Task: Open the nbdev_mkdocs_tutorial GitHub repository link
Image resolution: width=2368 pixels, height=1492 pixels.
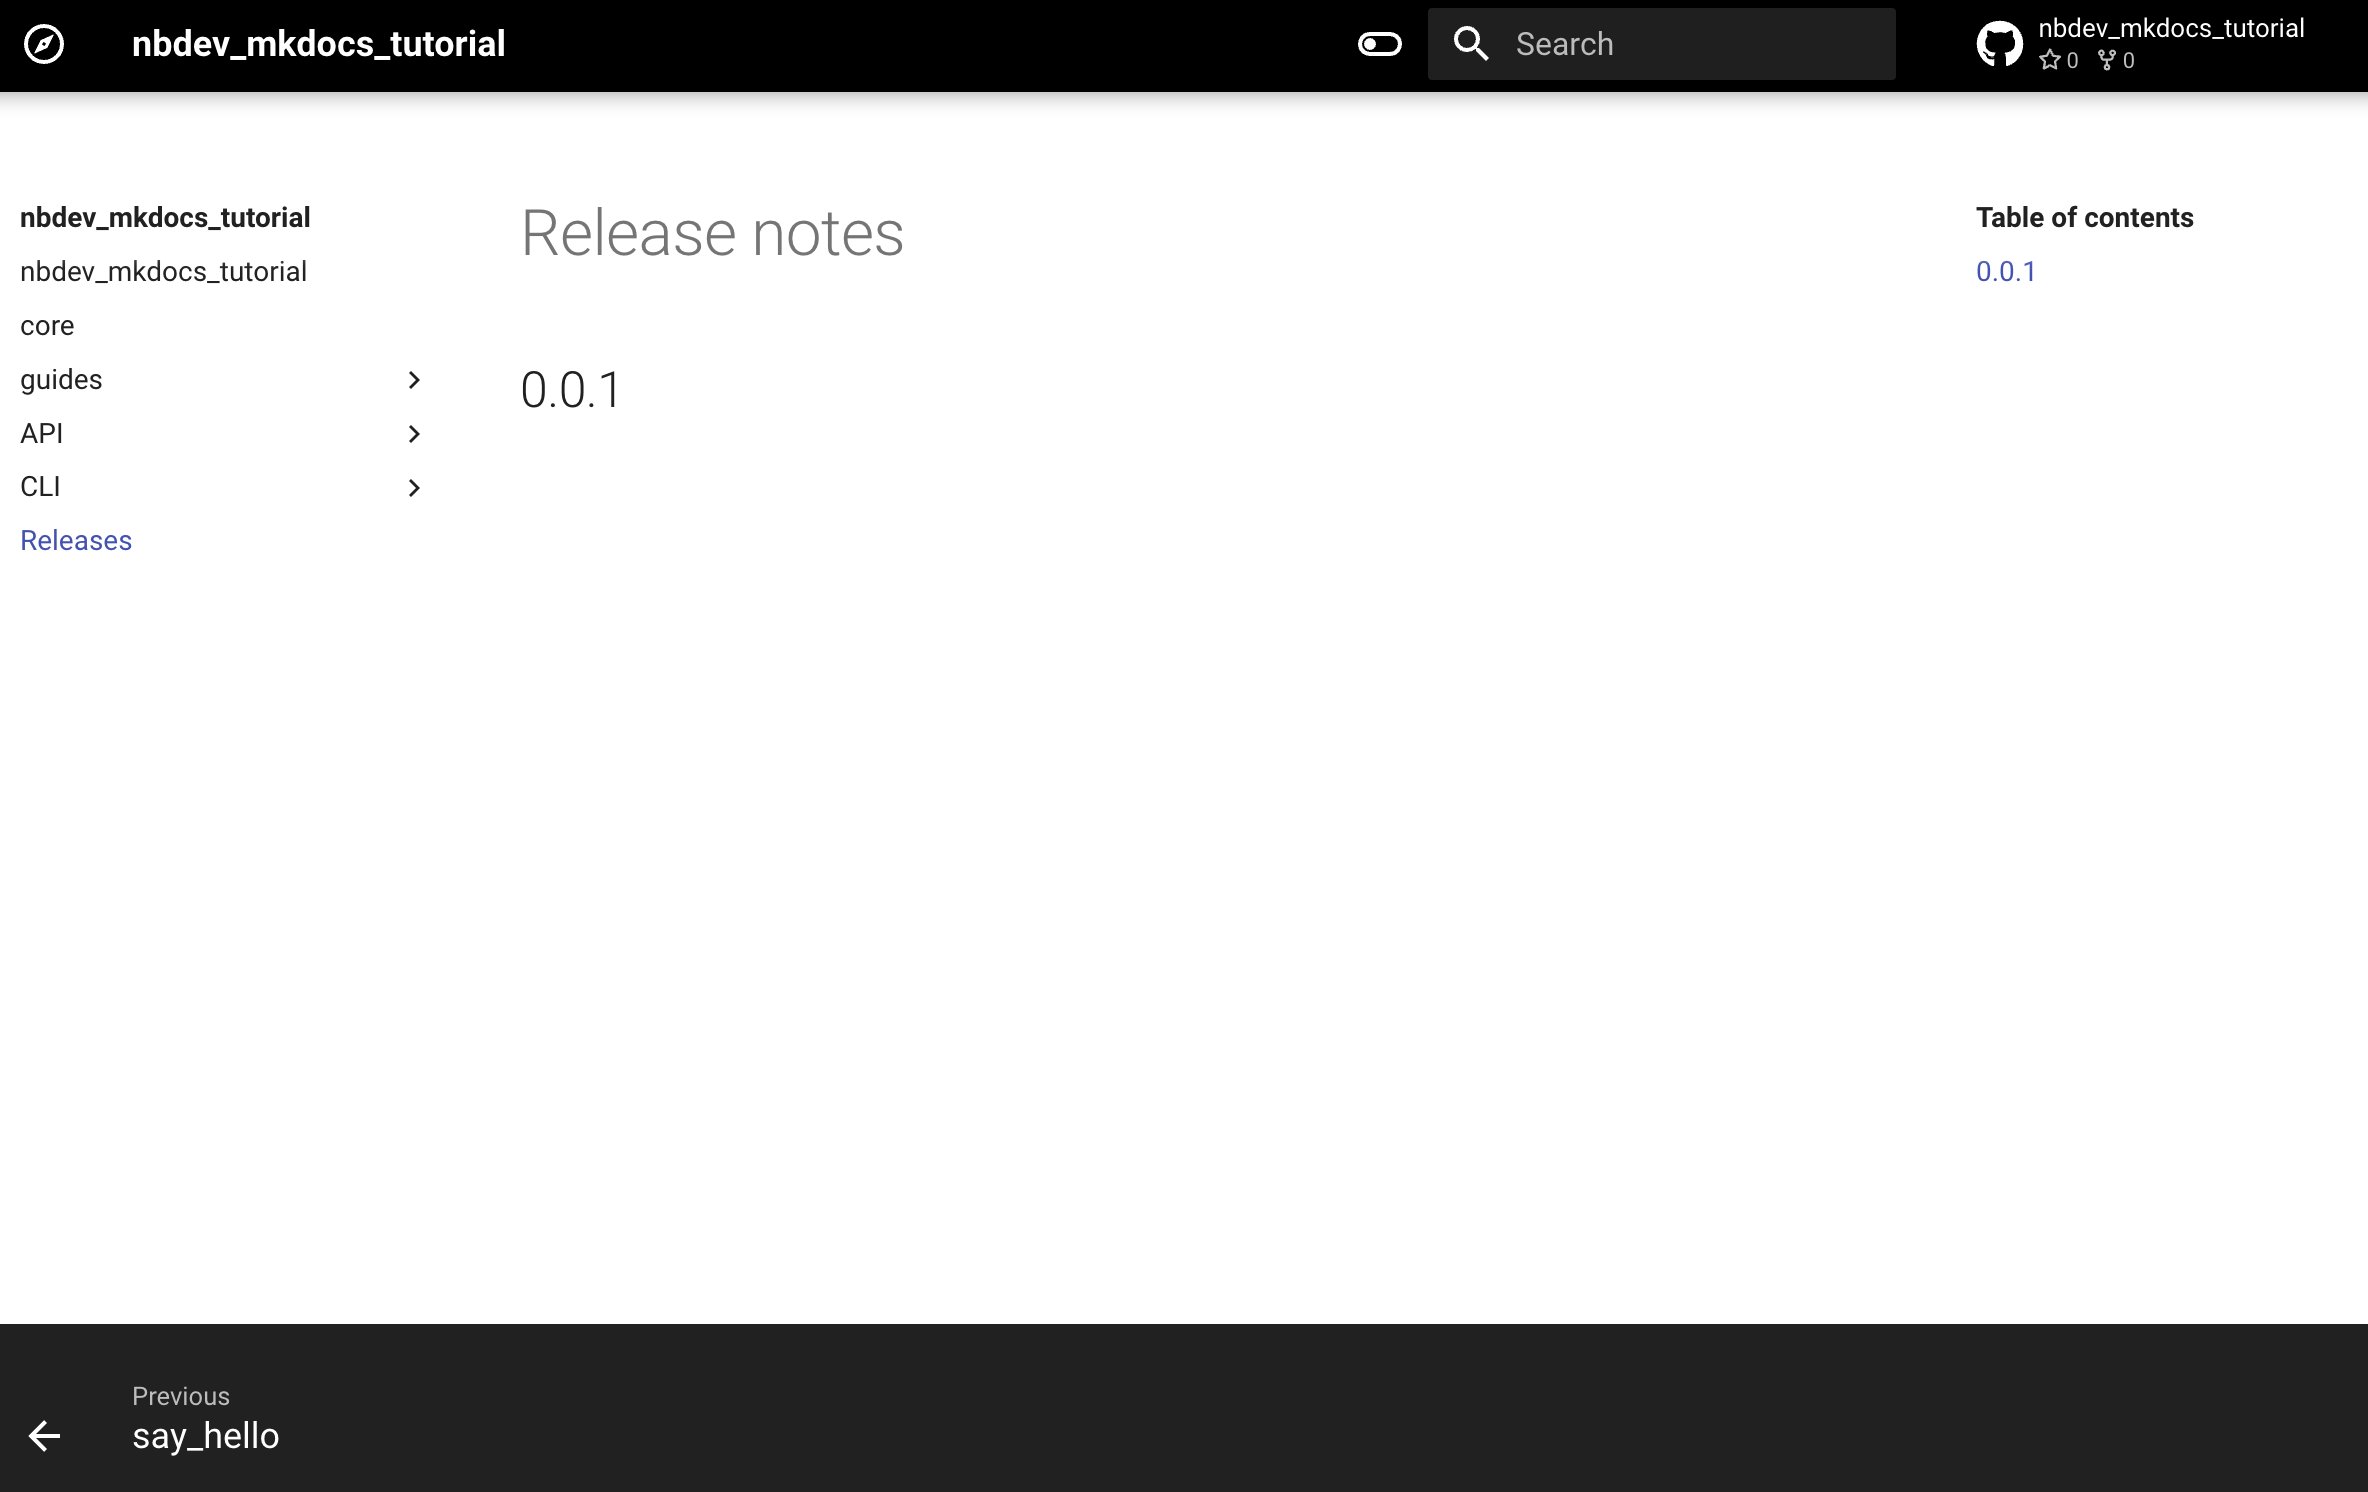Action: click(x=2140, y=44)
